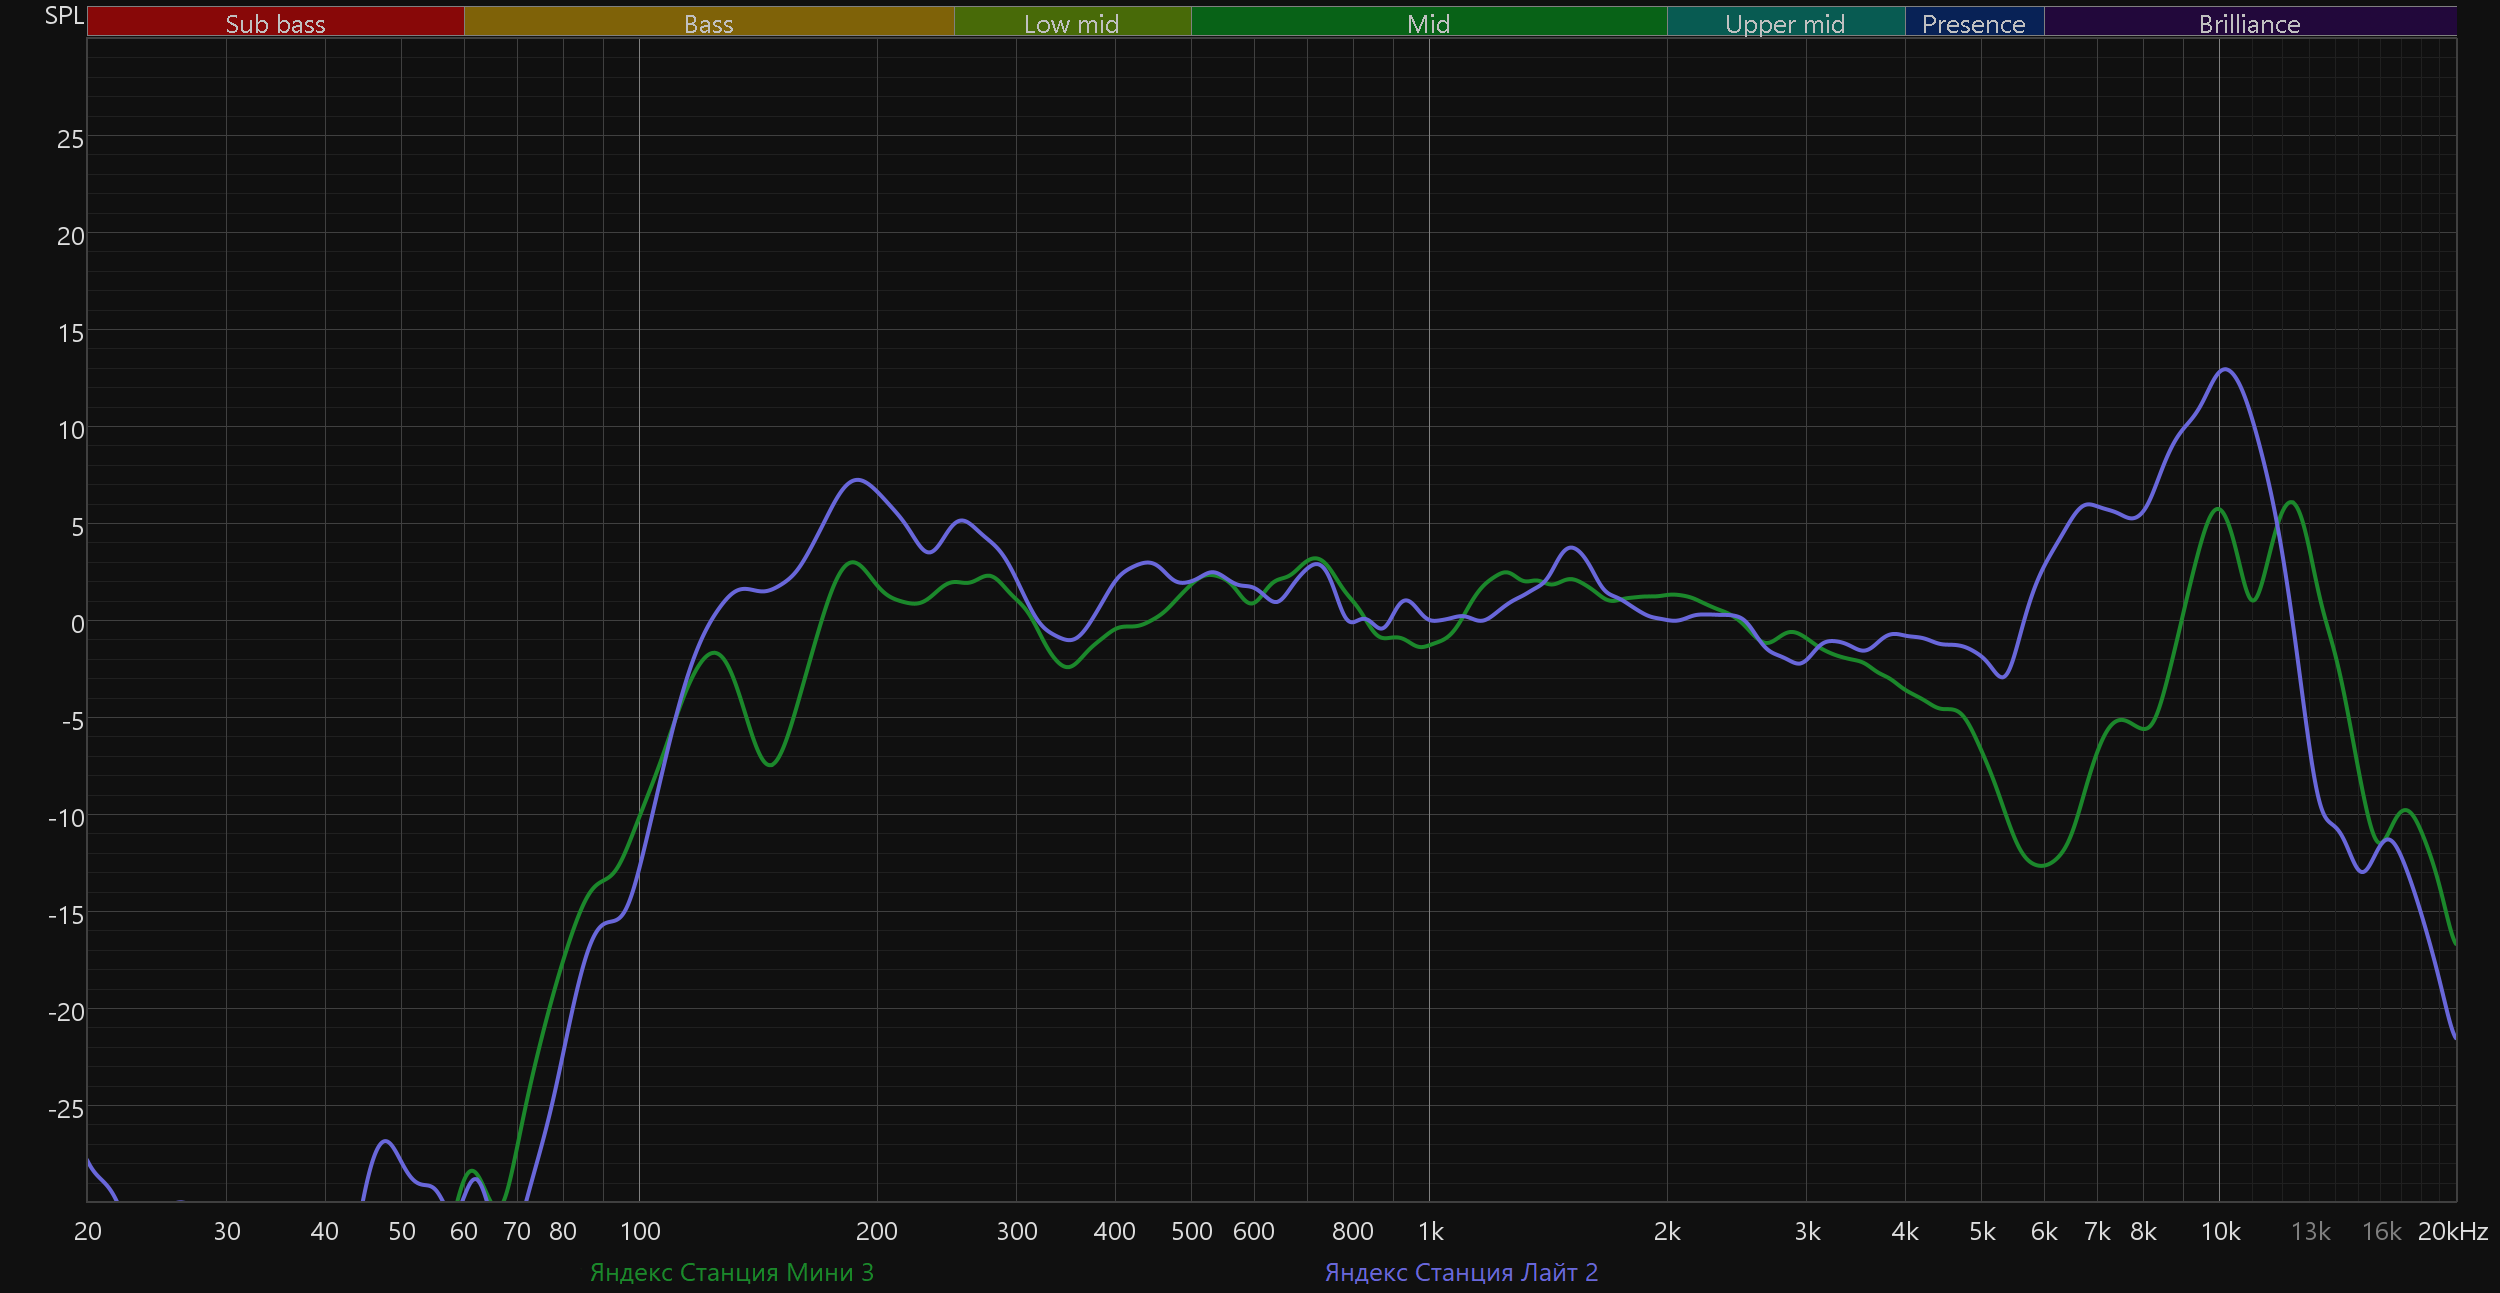Toggle the Яндекс Станция Лайт 2 legend

click(1461, 1272)
